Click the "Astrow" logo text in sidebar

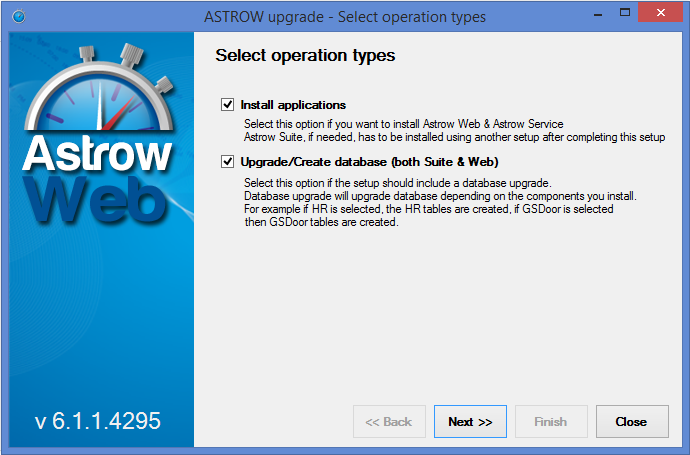(98, 156)
